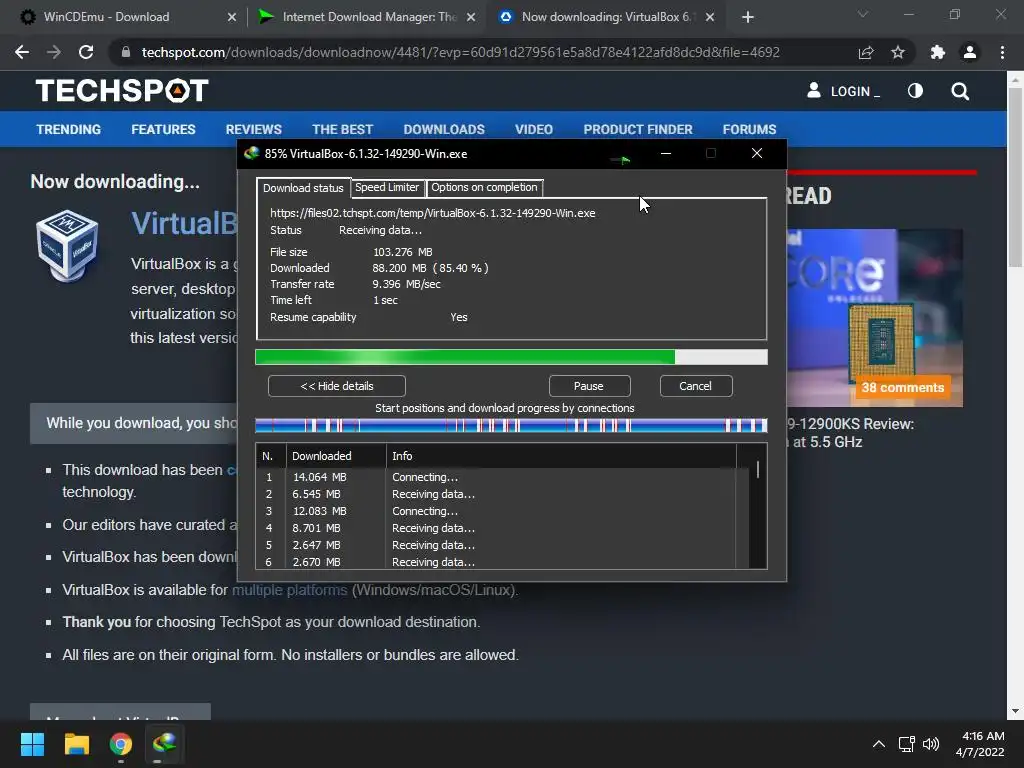Open TechSpot site search magnifier
1024x768 pixels.
960,91
